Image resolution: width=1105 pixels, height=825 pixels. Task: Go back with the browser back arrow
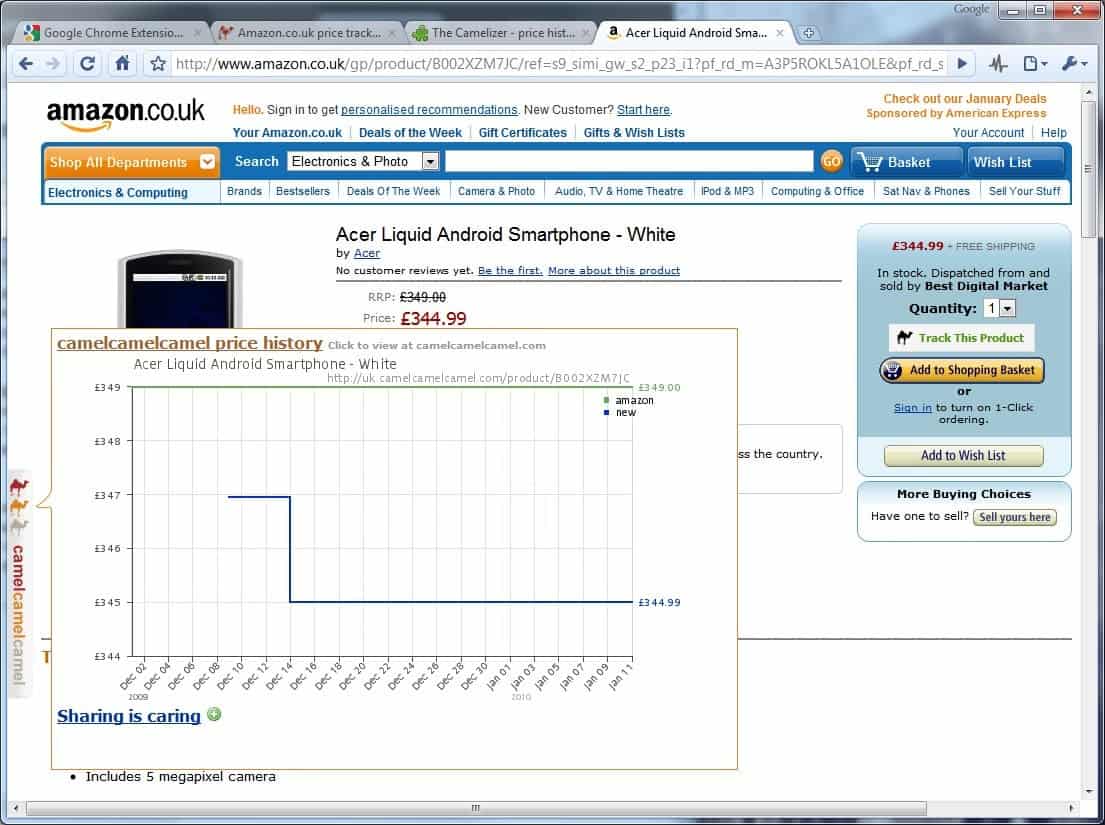tap(26, 64)
